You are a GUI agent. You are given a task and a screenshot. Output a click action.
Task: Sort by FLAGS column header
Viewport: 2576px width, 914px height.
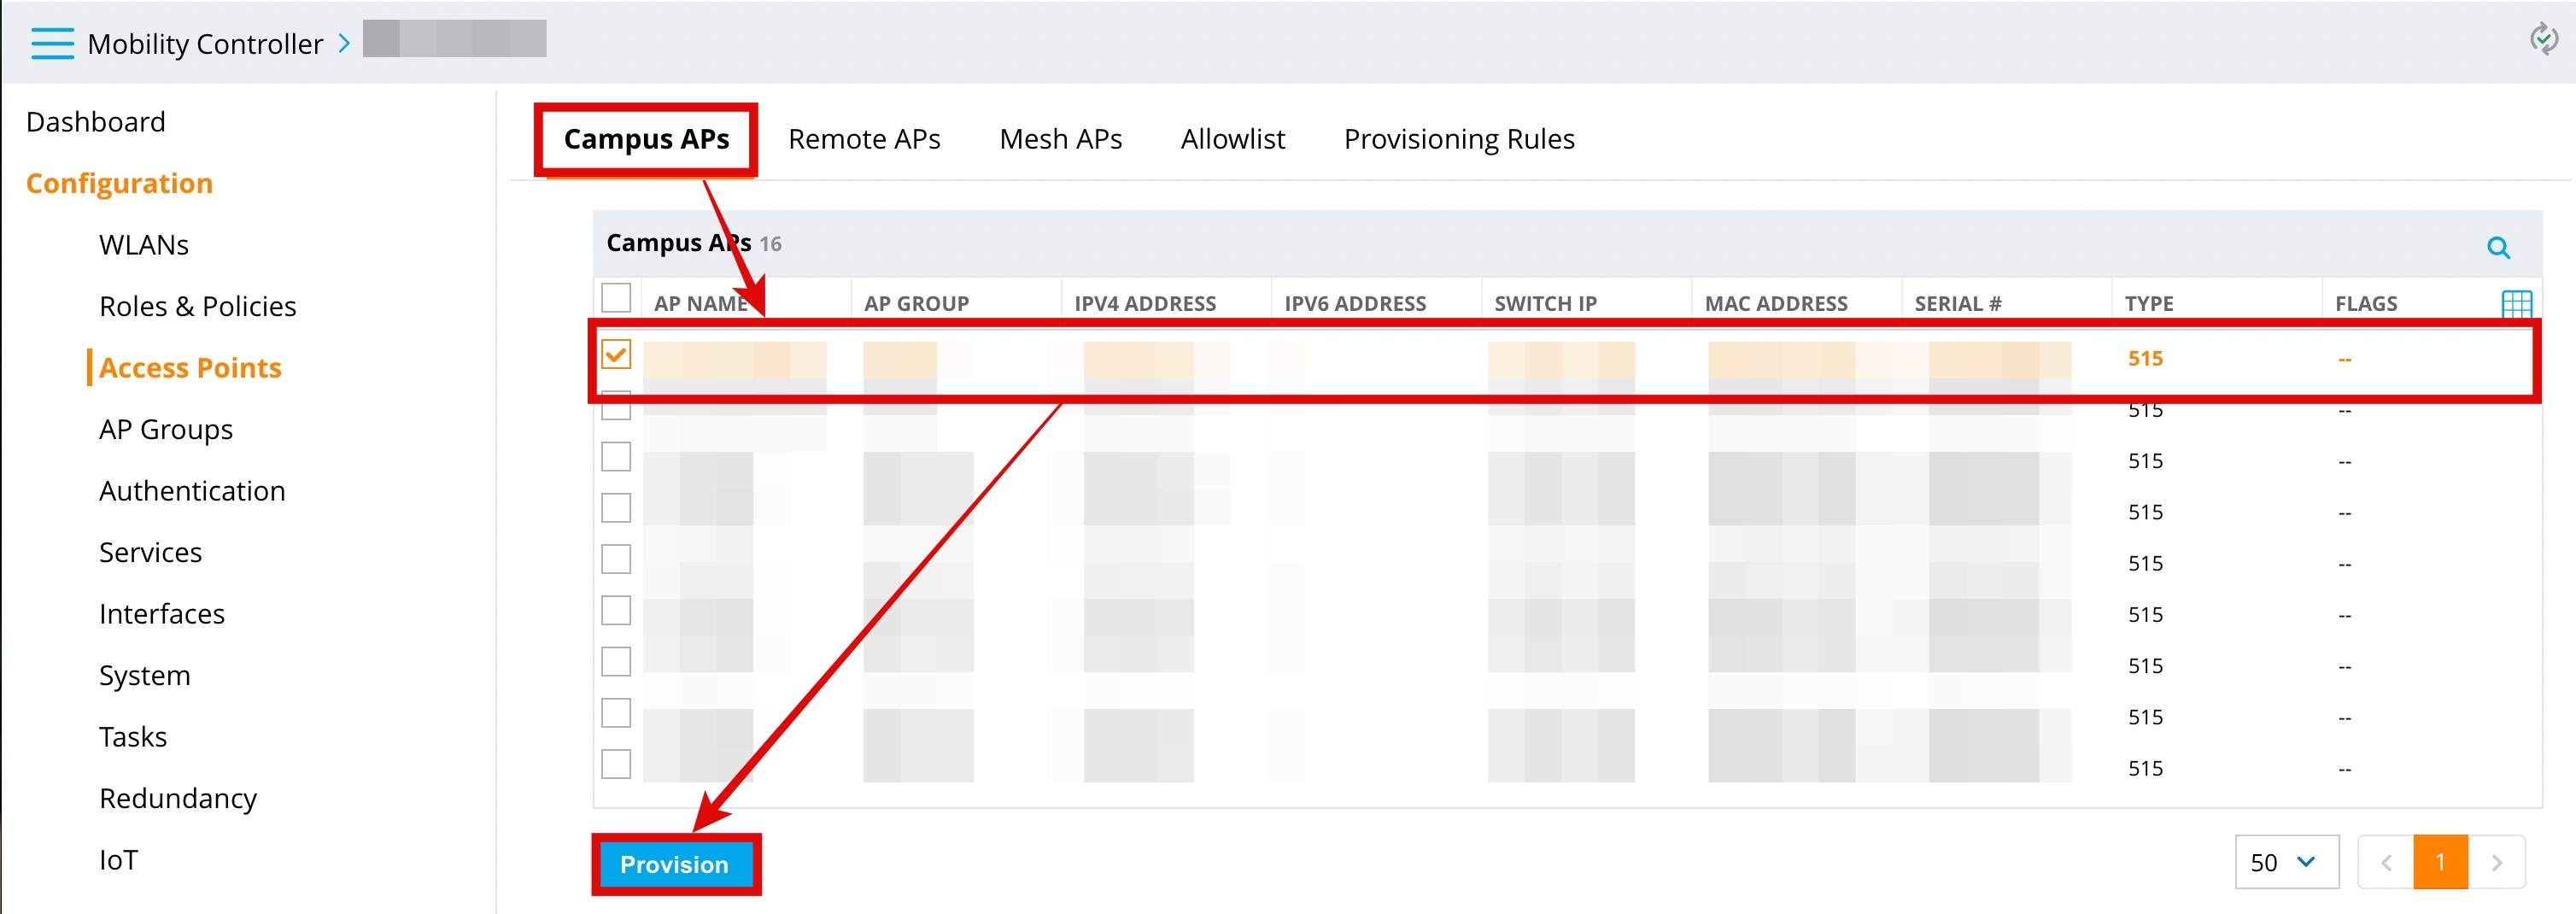click(2366, 304)
